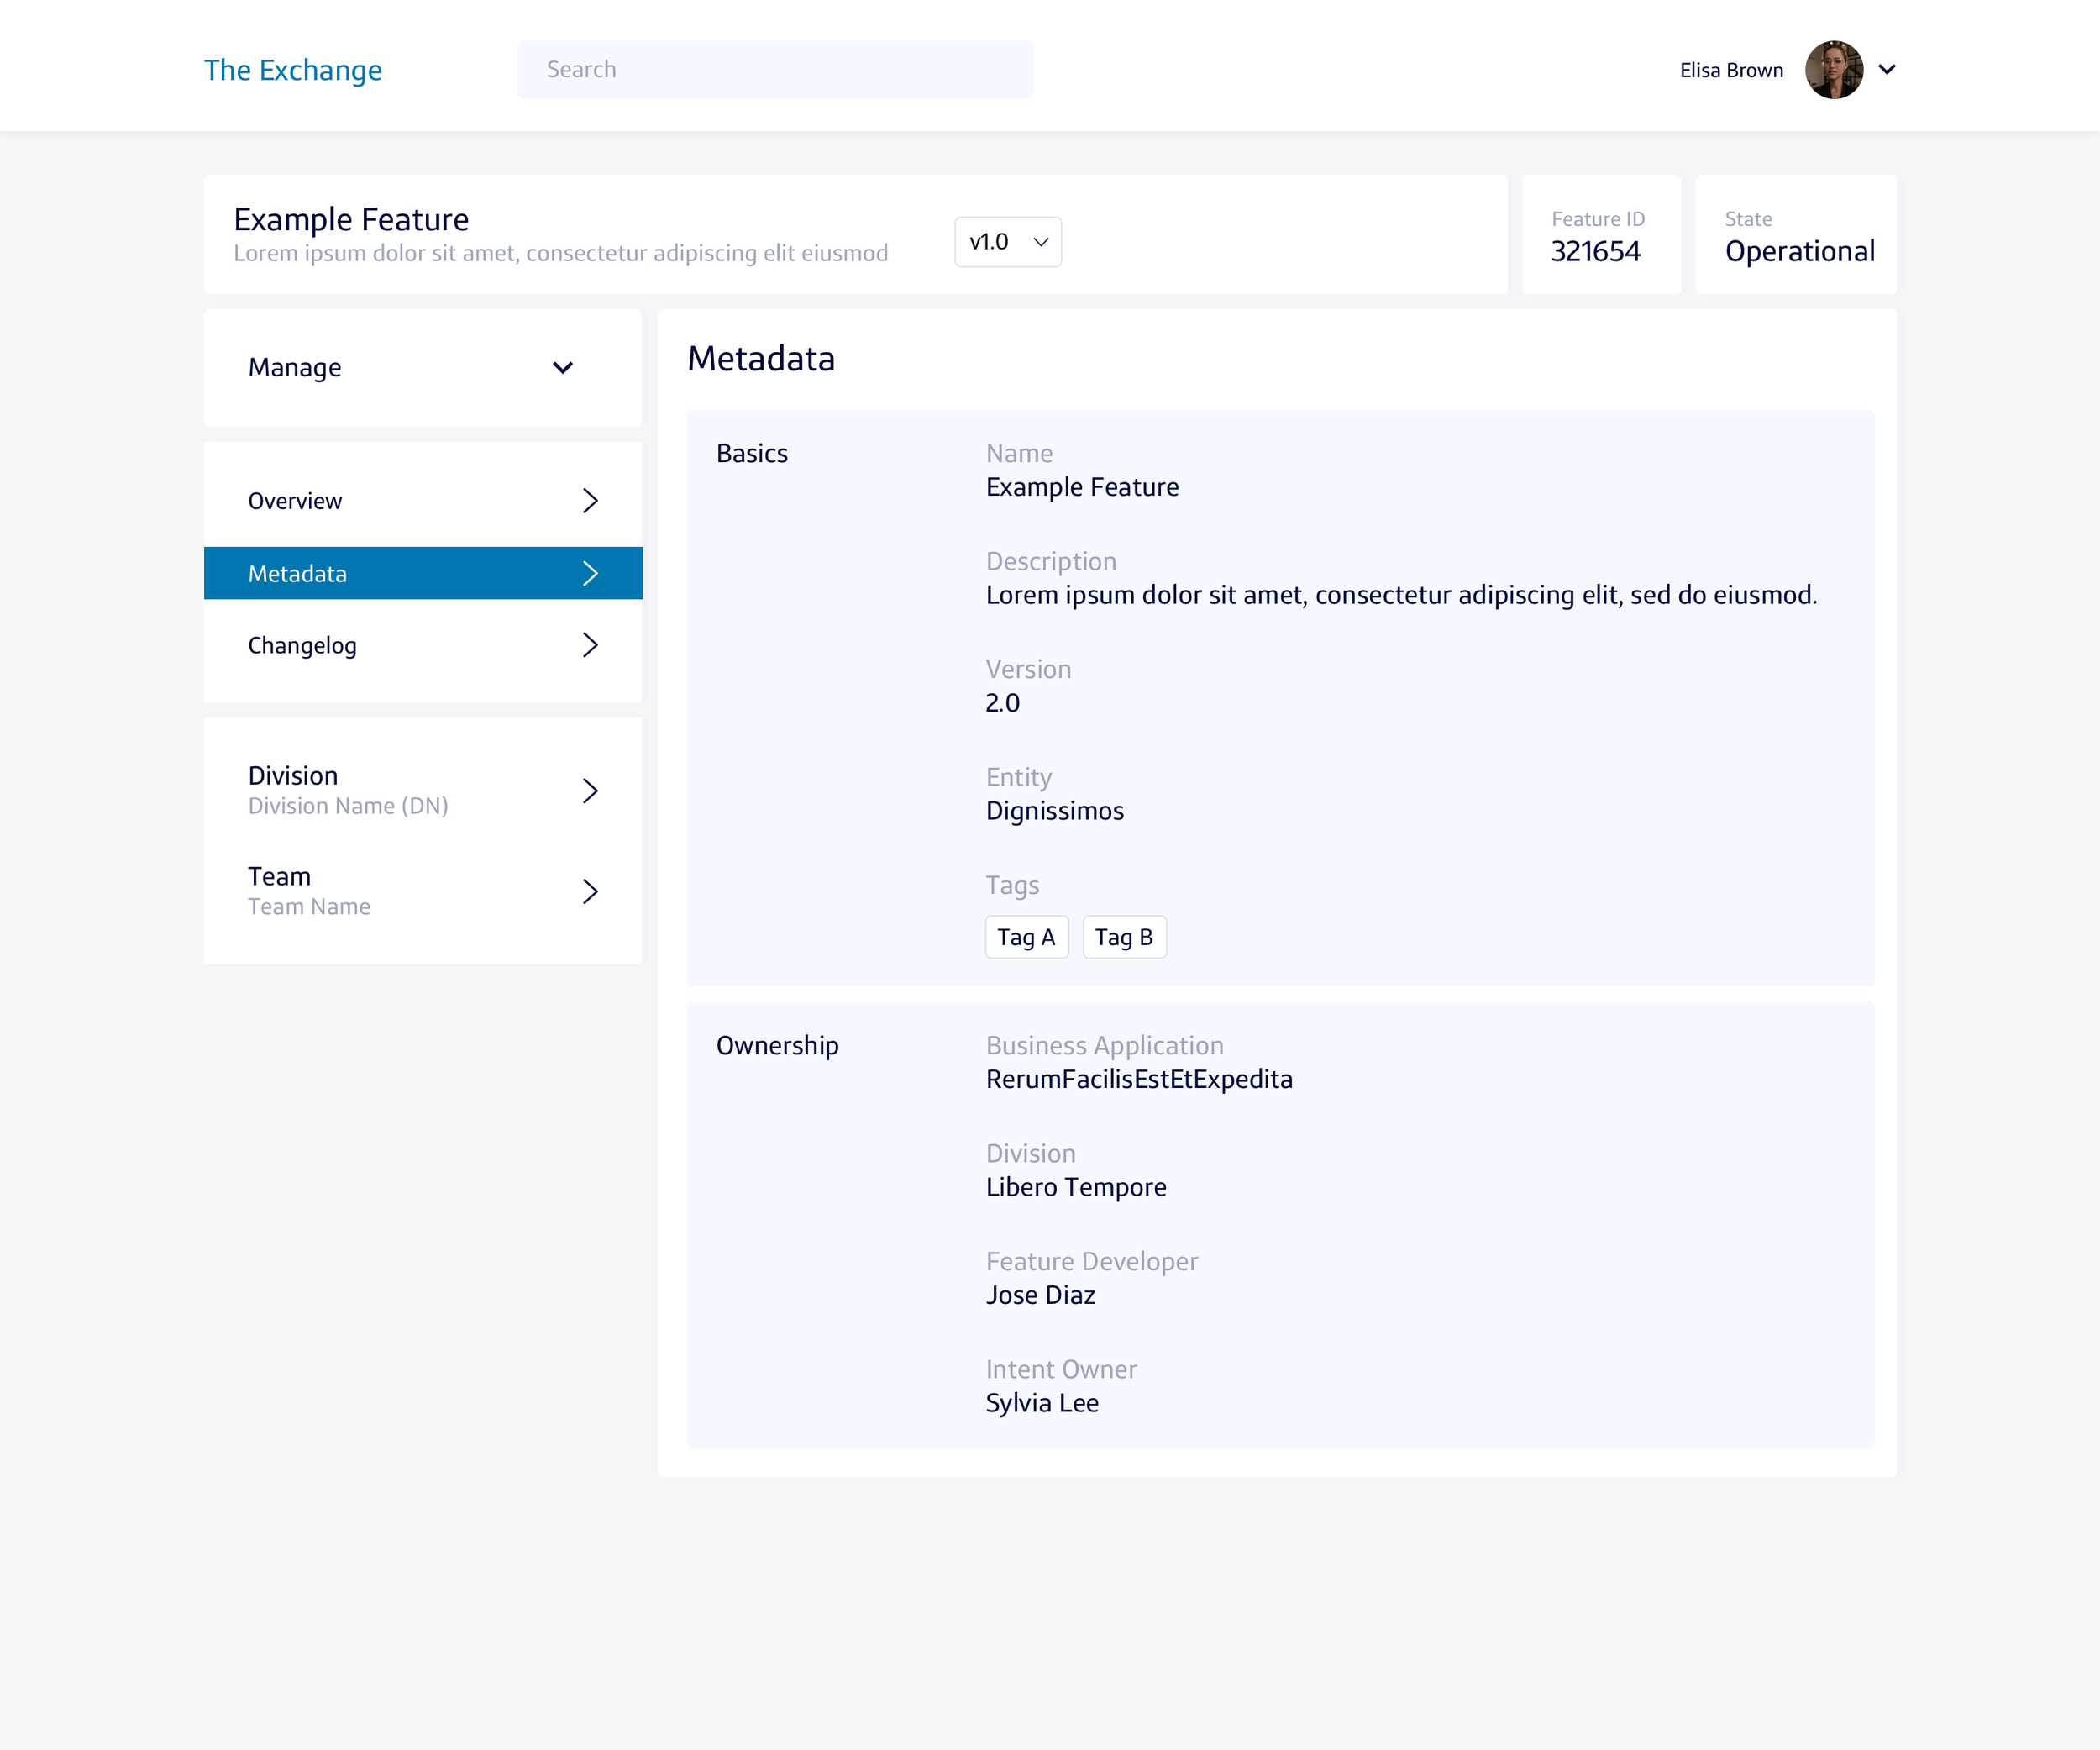This screenshot has width=2100, height=1750.
Task: Expand the Manage menu chevron
Action: click(563, 368)
